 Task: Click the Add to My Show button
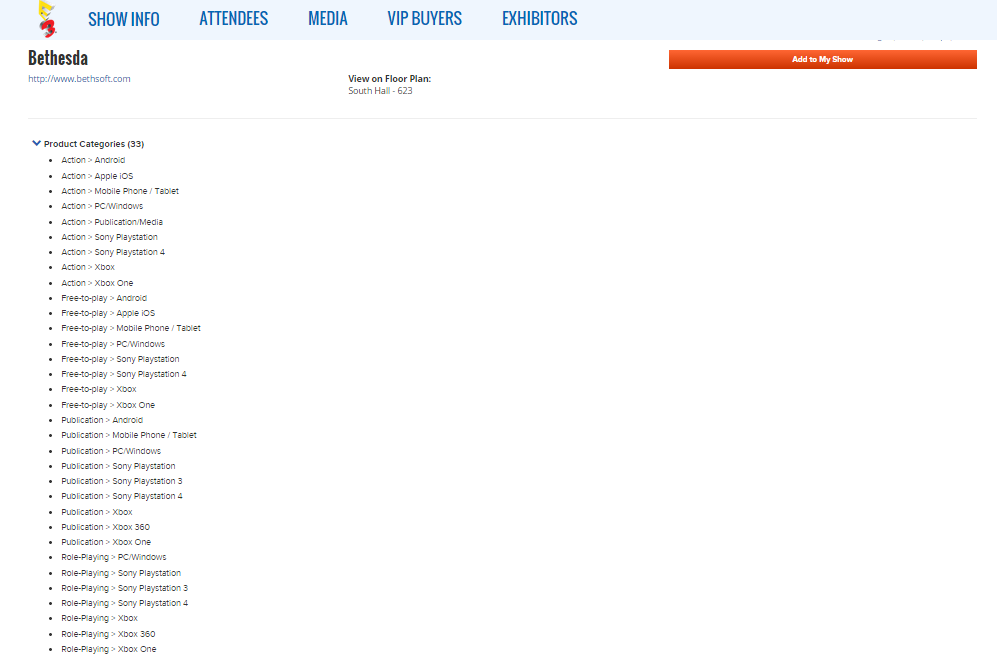coord(822,60)
